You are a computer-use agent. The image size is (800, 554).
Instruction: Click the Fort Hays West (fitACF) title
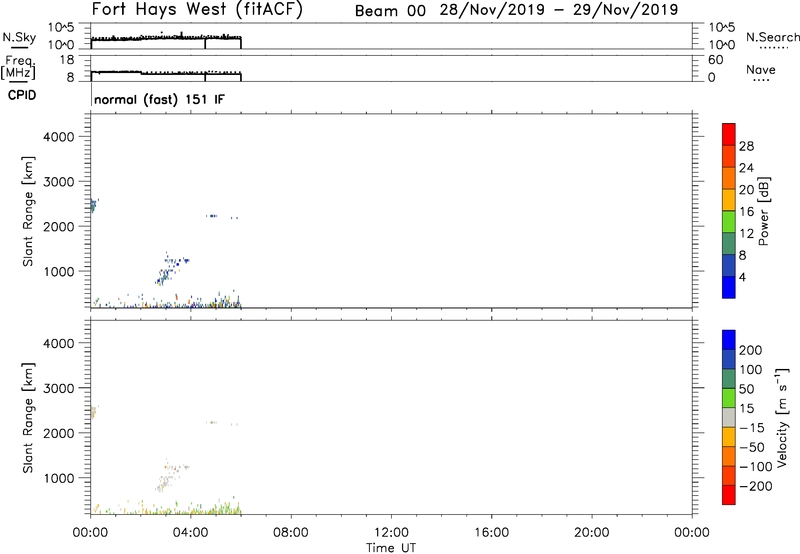coord(197,9)
